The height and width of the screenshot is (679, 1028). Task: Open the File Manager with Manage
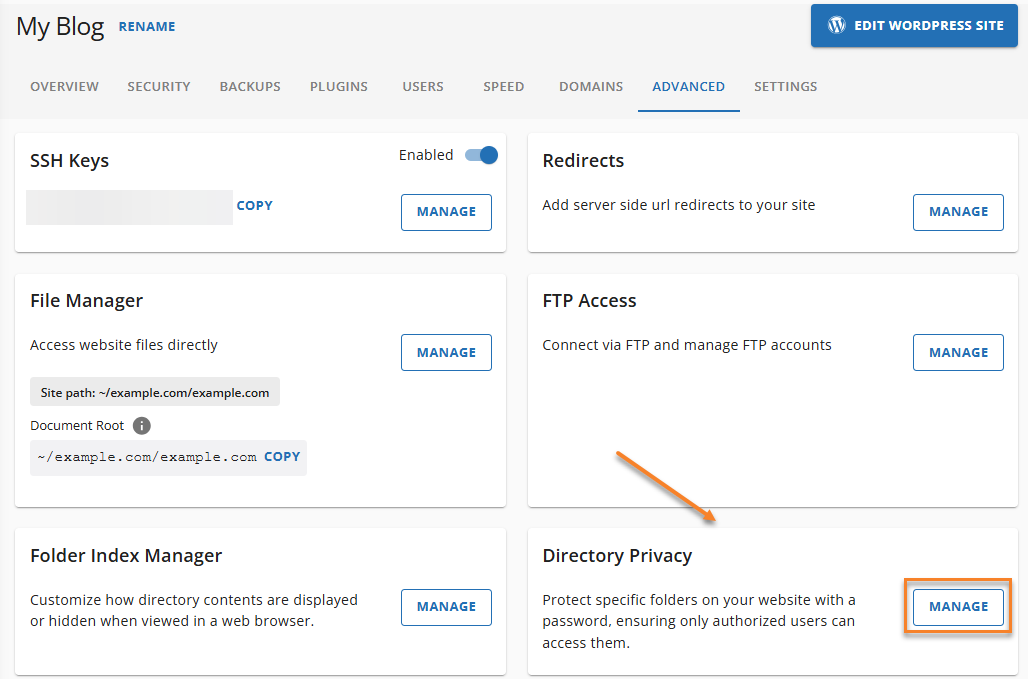point(446,352)
